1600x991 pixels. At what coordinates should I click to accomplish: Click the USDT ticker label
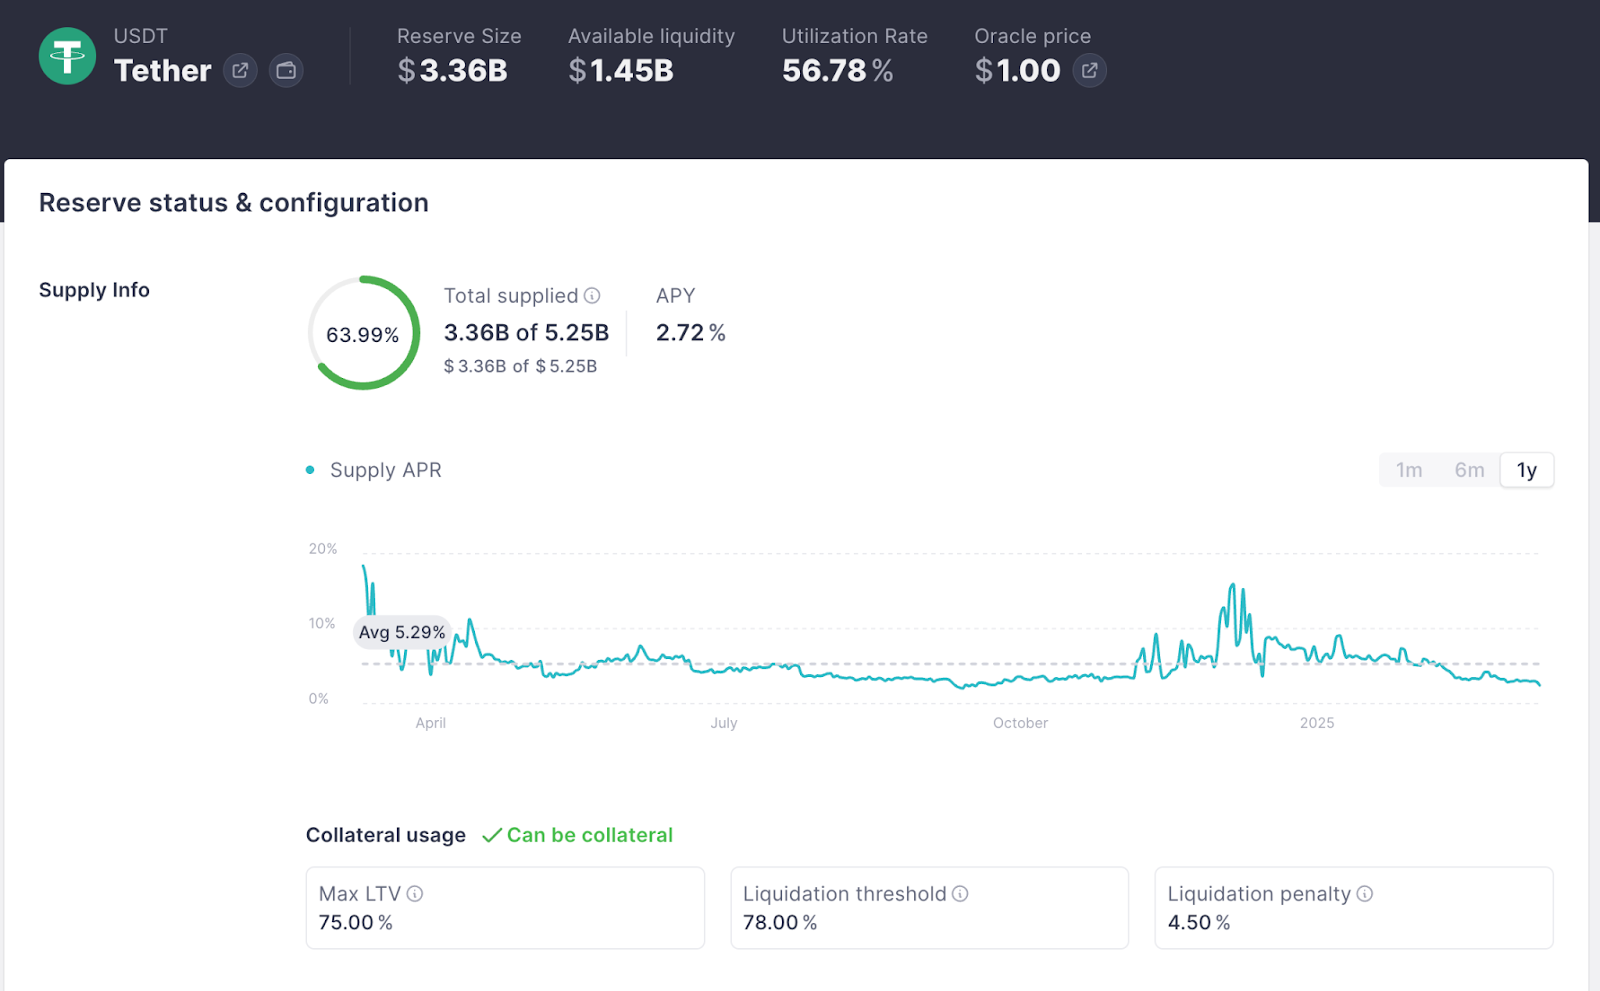(x=141, y=36)
